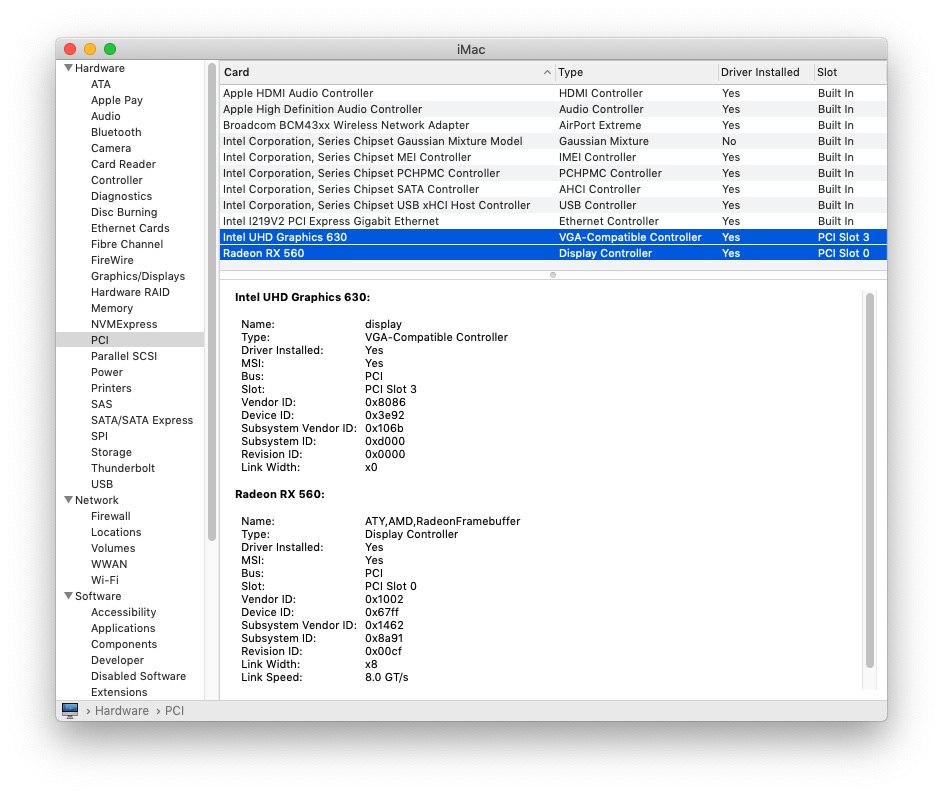943x795 pixels.
Task: Sort the table by Type column
Action: (x=635, y=73)
